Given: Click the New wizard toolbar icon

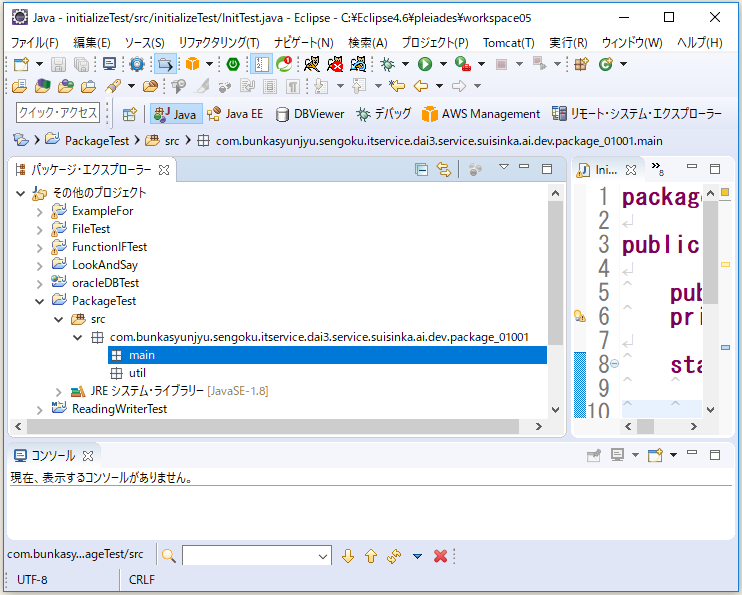Looking at the screenshot, I should 21,64.
